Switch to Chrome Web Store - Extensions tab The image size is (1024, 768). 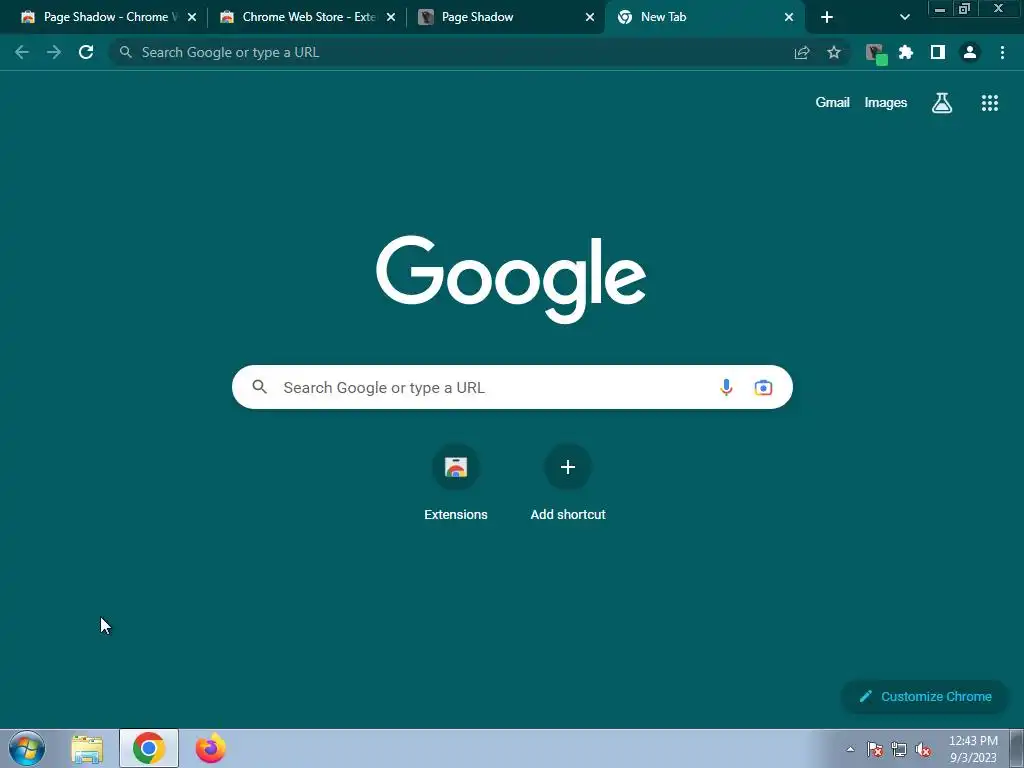pyautogui.click(x=307, y=17)
